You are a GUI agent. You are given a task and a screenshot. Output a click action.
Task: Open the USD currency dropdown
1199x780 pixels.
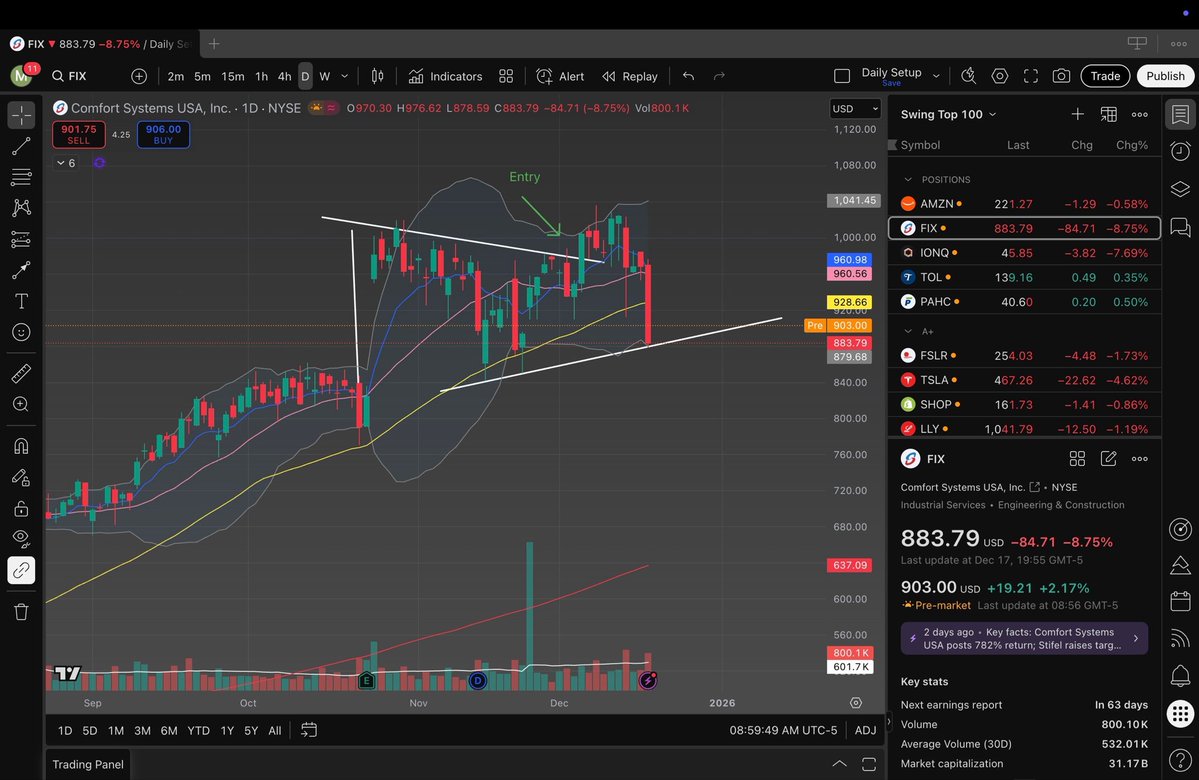[x=855, y=109]
